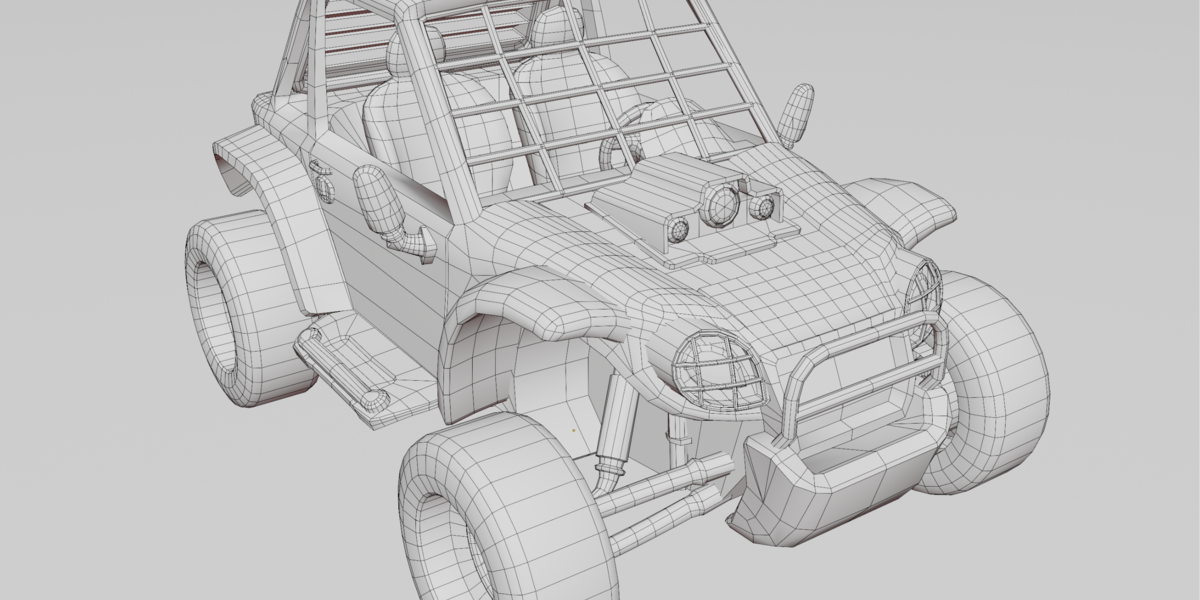Select the larger round intake on hood scoop

click(720, 203)
